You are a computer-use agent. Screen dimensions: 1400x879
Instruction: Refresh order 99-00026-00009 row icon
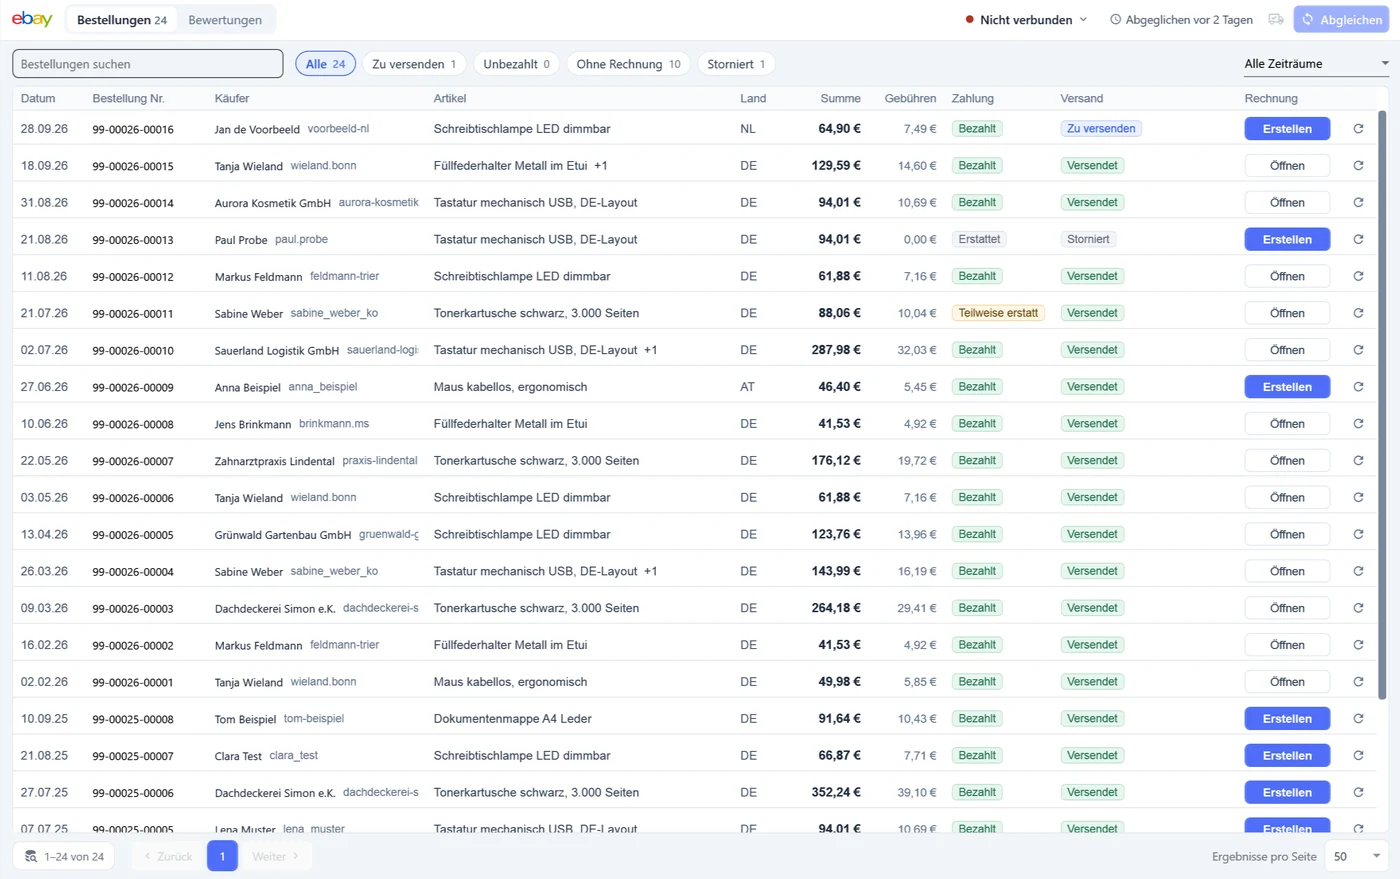[1358, 387]
